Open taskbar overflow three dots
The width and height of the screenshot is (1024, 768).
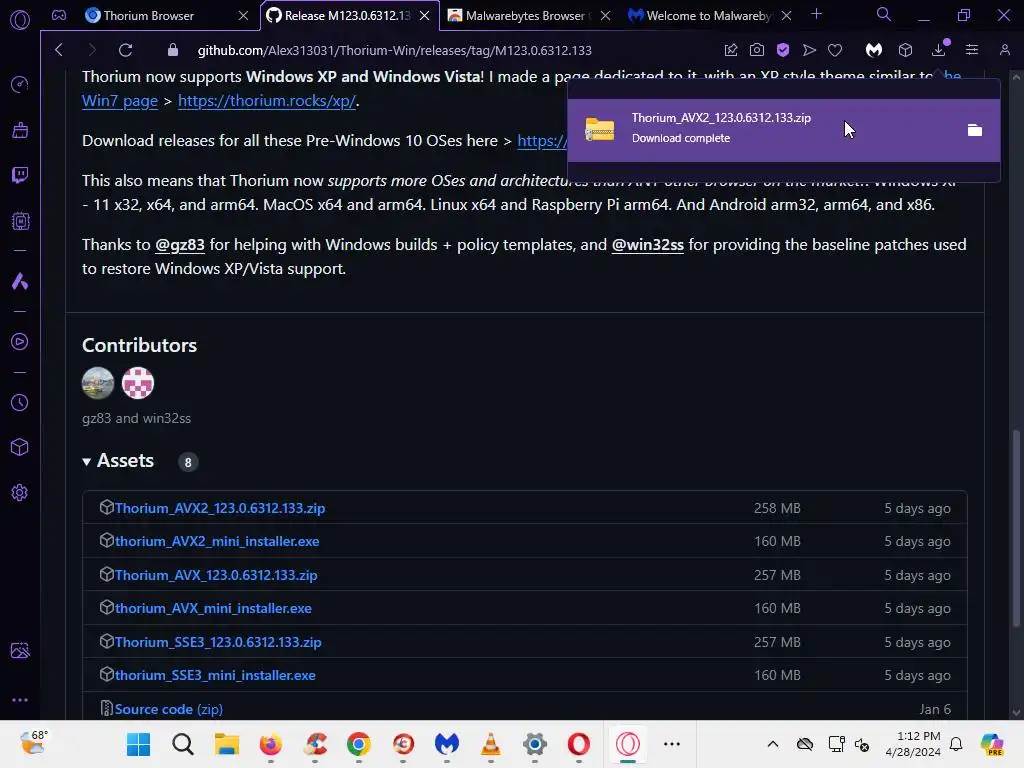click(x=672, y=744)
